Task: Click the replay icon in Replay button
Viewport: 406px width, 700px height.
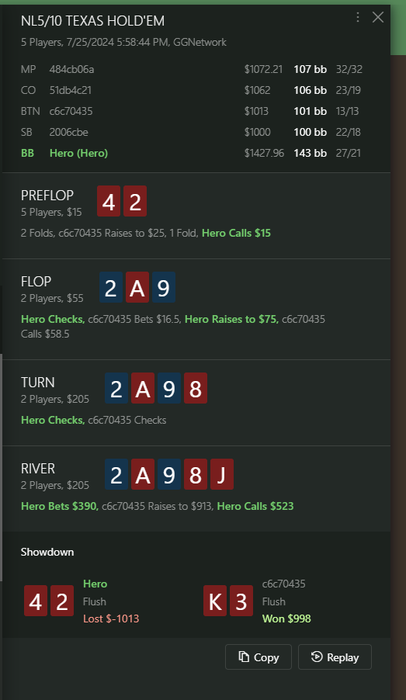Action: pyautogui.click(x=317, y=657)
